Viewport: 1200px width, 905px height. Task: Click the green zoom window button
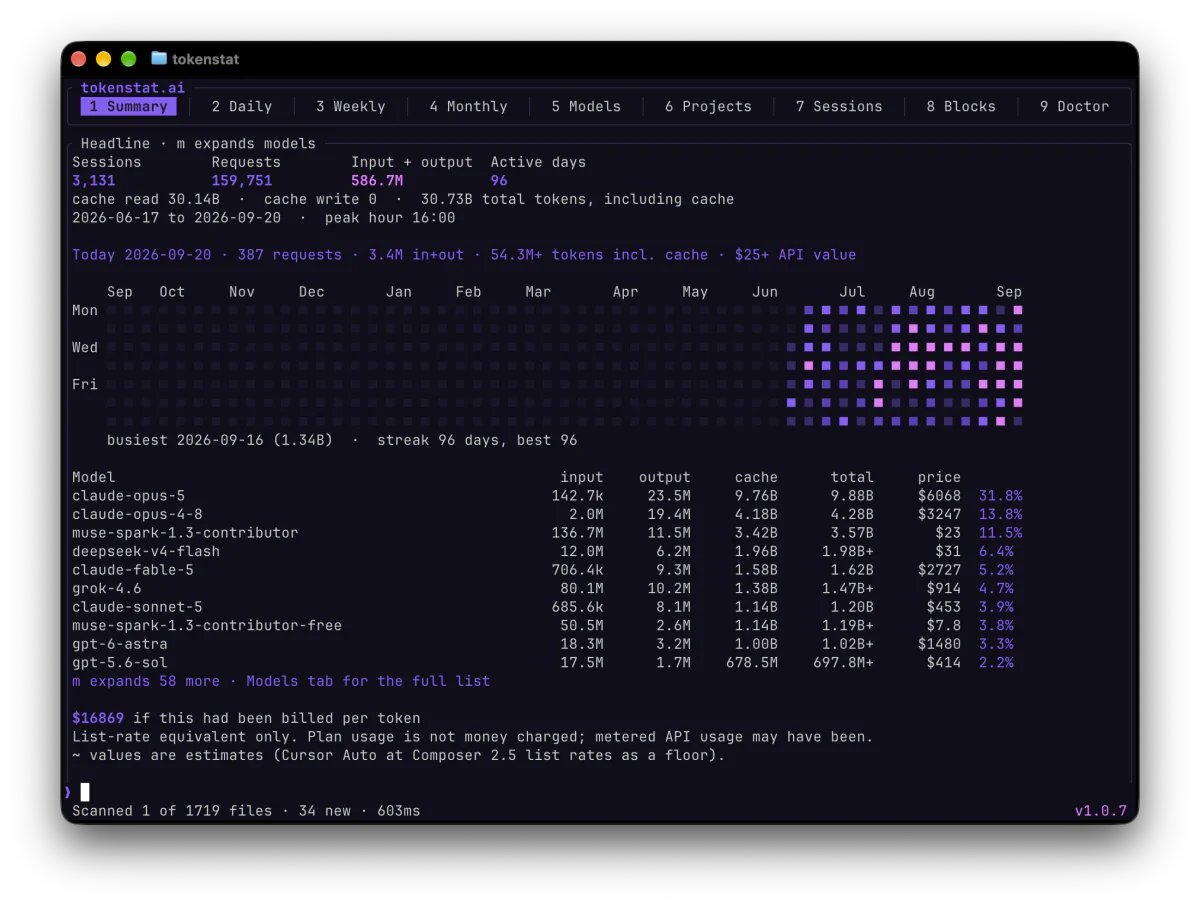tap(128, 59)
